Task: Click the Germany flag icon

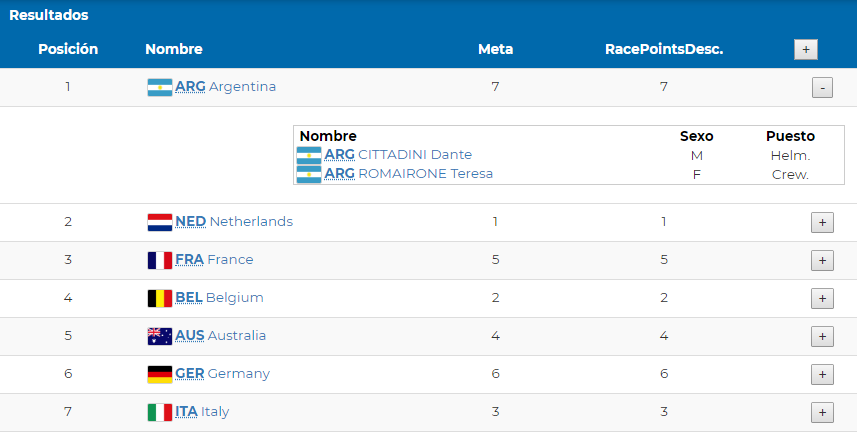Action: 160,374
